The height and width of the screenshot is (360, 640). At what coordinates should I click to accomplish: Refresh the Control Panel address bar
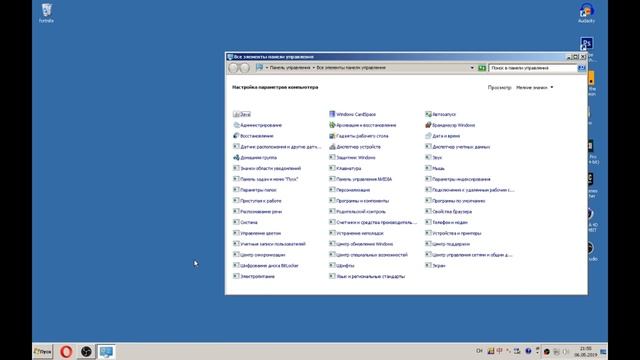coord(482,68)
